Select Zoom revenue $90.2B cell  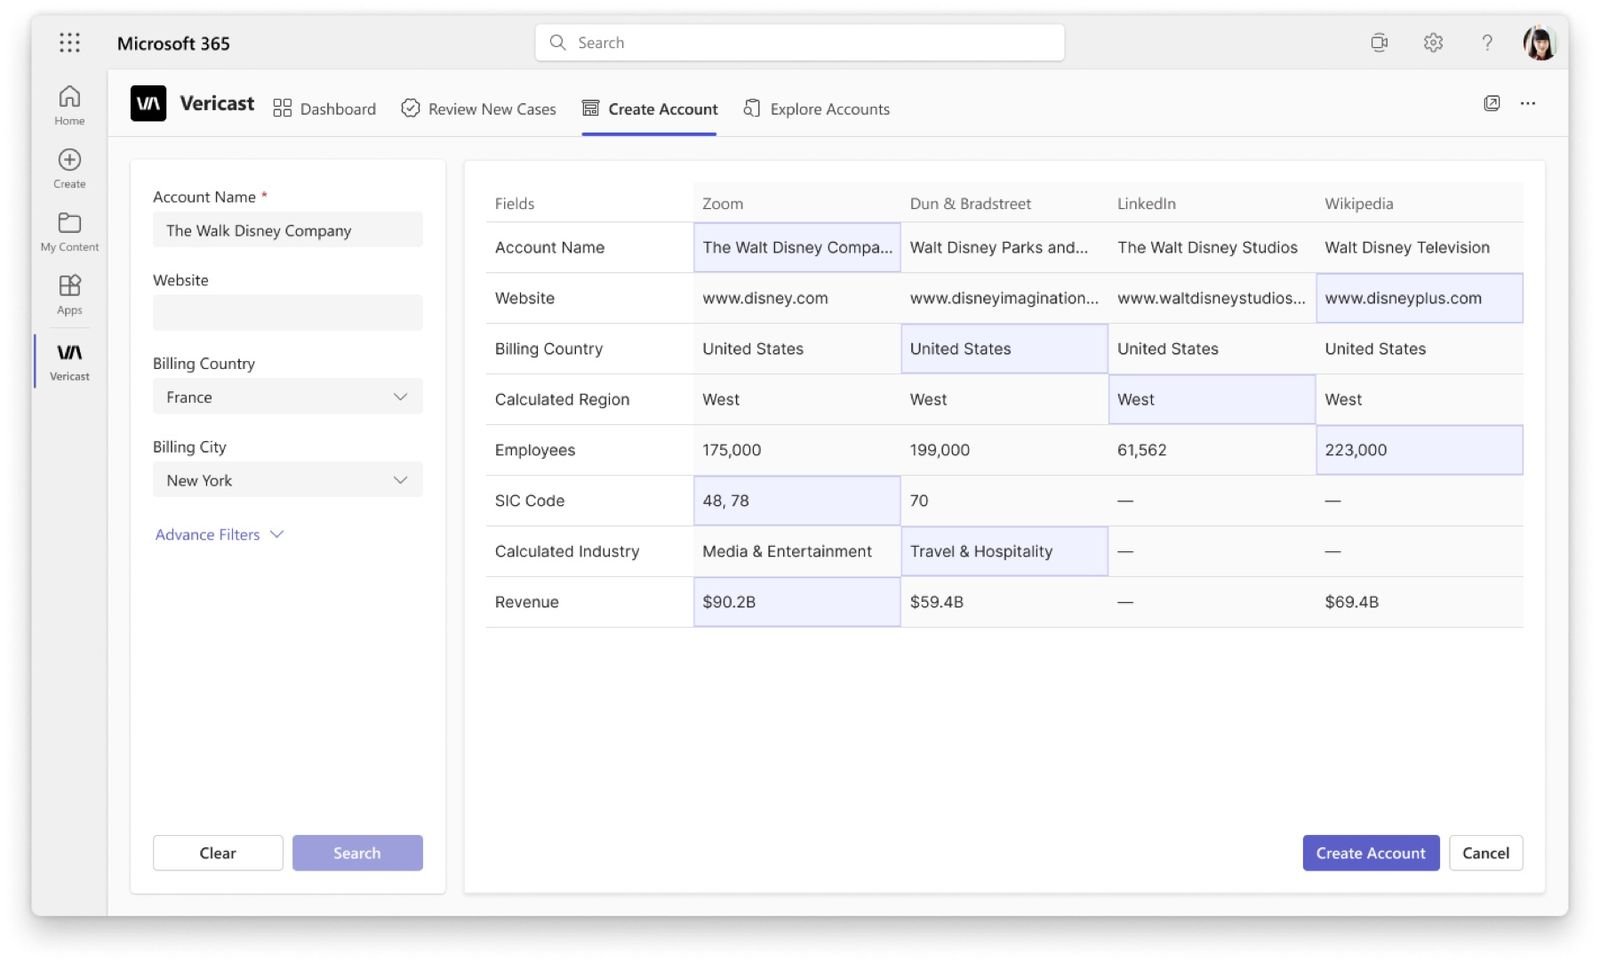797,602
